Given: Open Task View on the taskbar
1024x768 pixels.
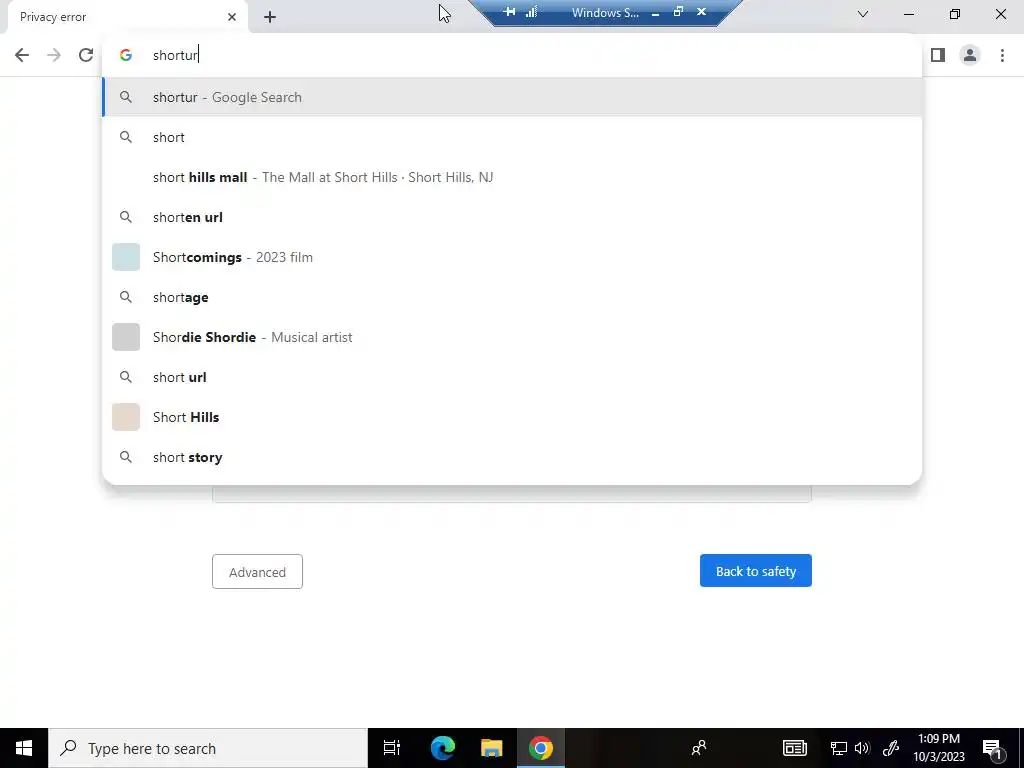Looking at the screenshot, I should click(x=392, y=748).
